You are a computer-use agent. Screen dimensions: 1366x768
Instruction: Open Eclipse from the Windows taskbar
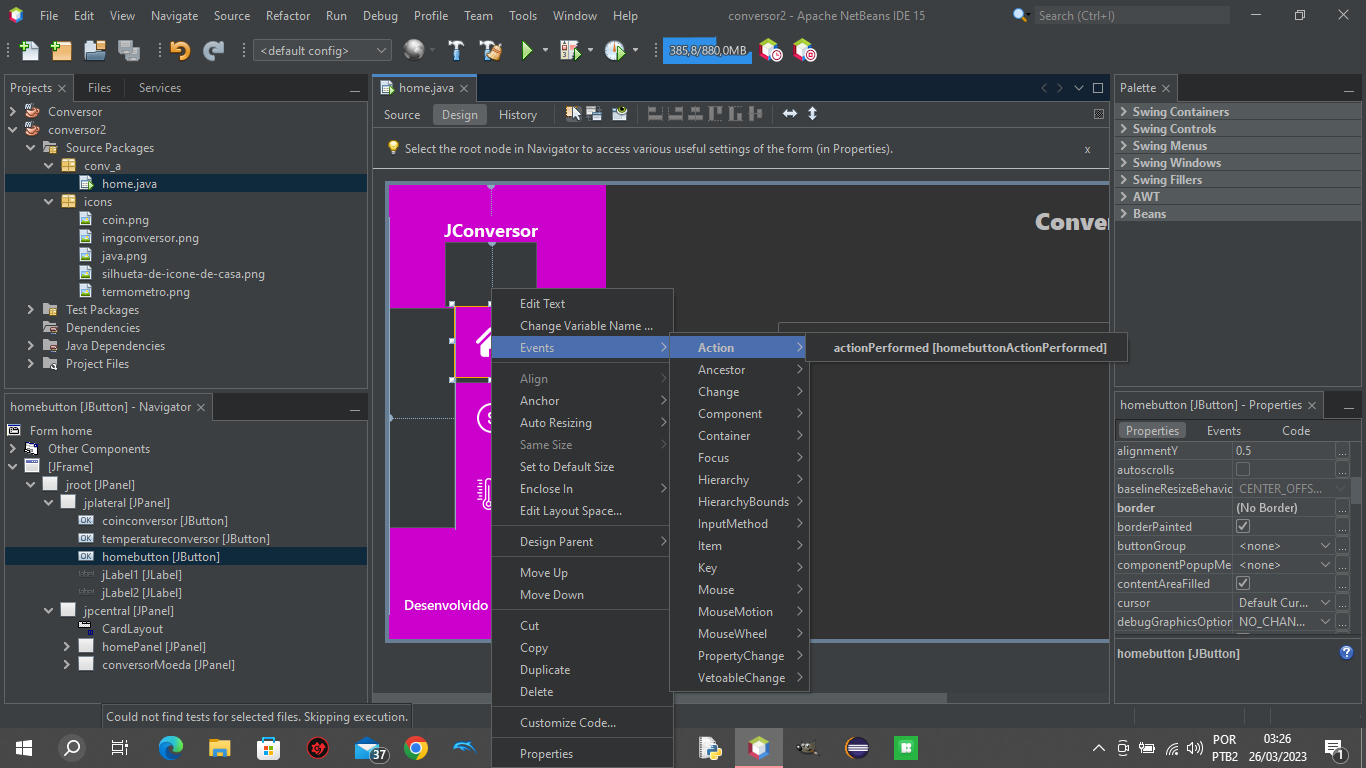tap(857, 747)
